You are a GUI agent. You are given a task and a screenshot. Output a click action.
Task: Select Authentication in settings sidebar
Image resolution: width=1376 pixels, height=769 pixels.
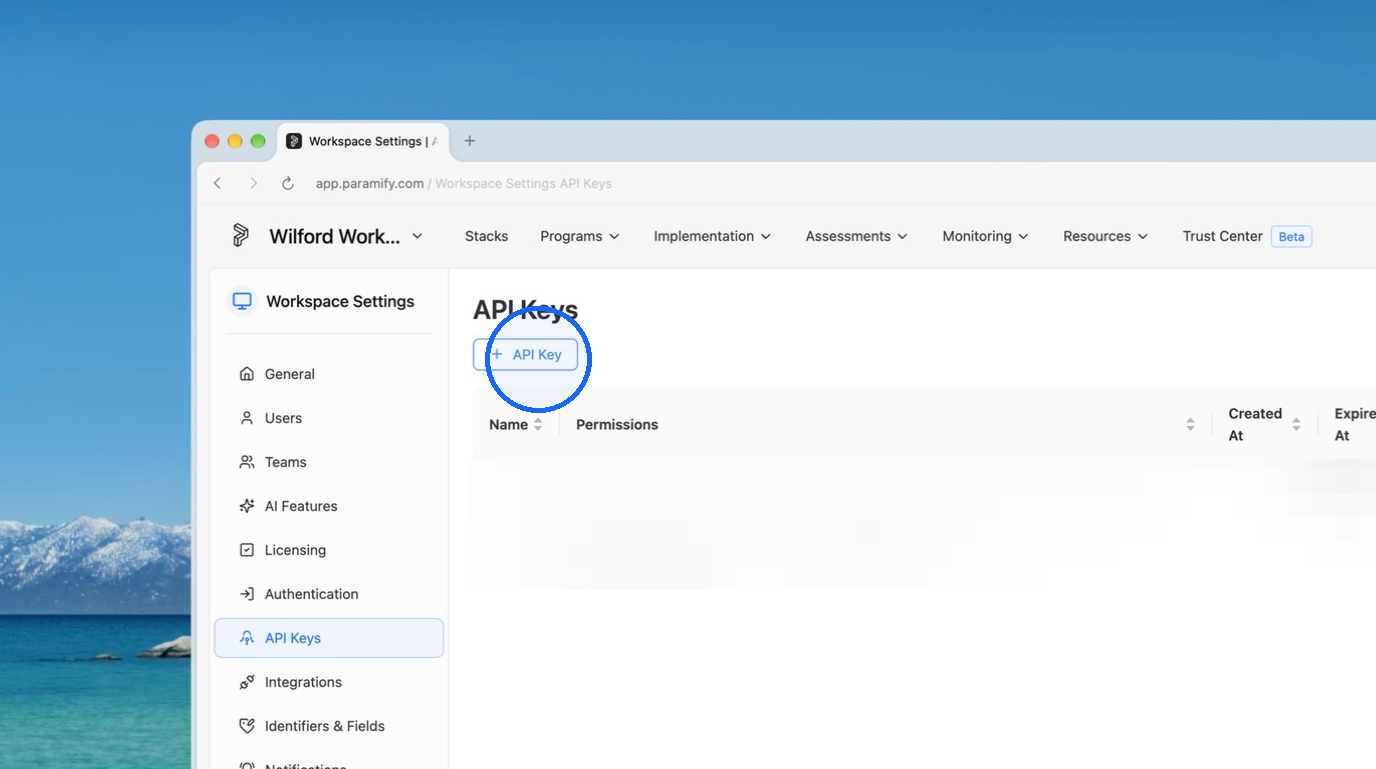pyautogui.click(x=329, y=594)
